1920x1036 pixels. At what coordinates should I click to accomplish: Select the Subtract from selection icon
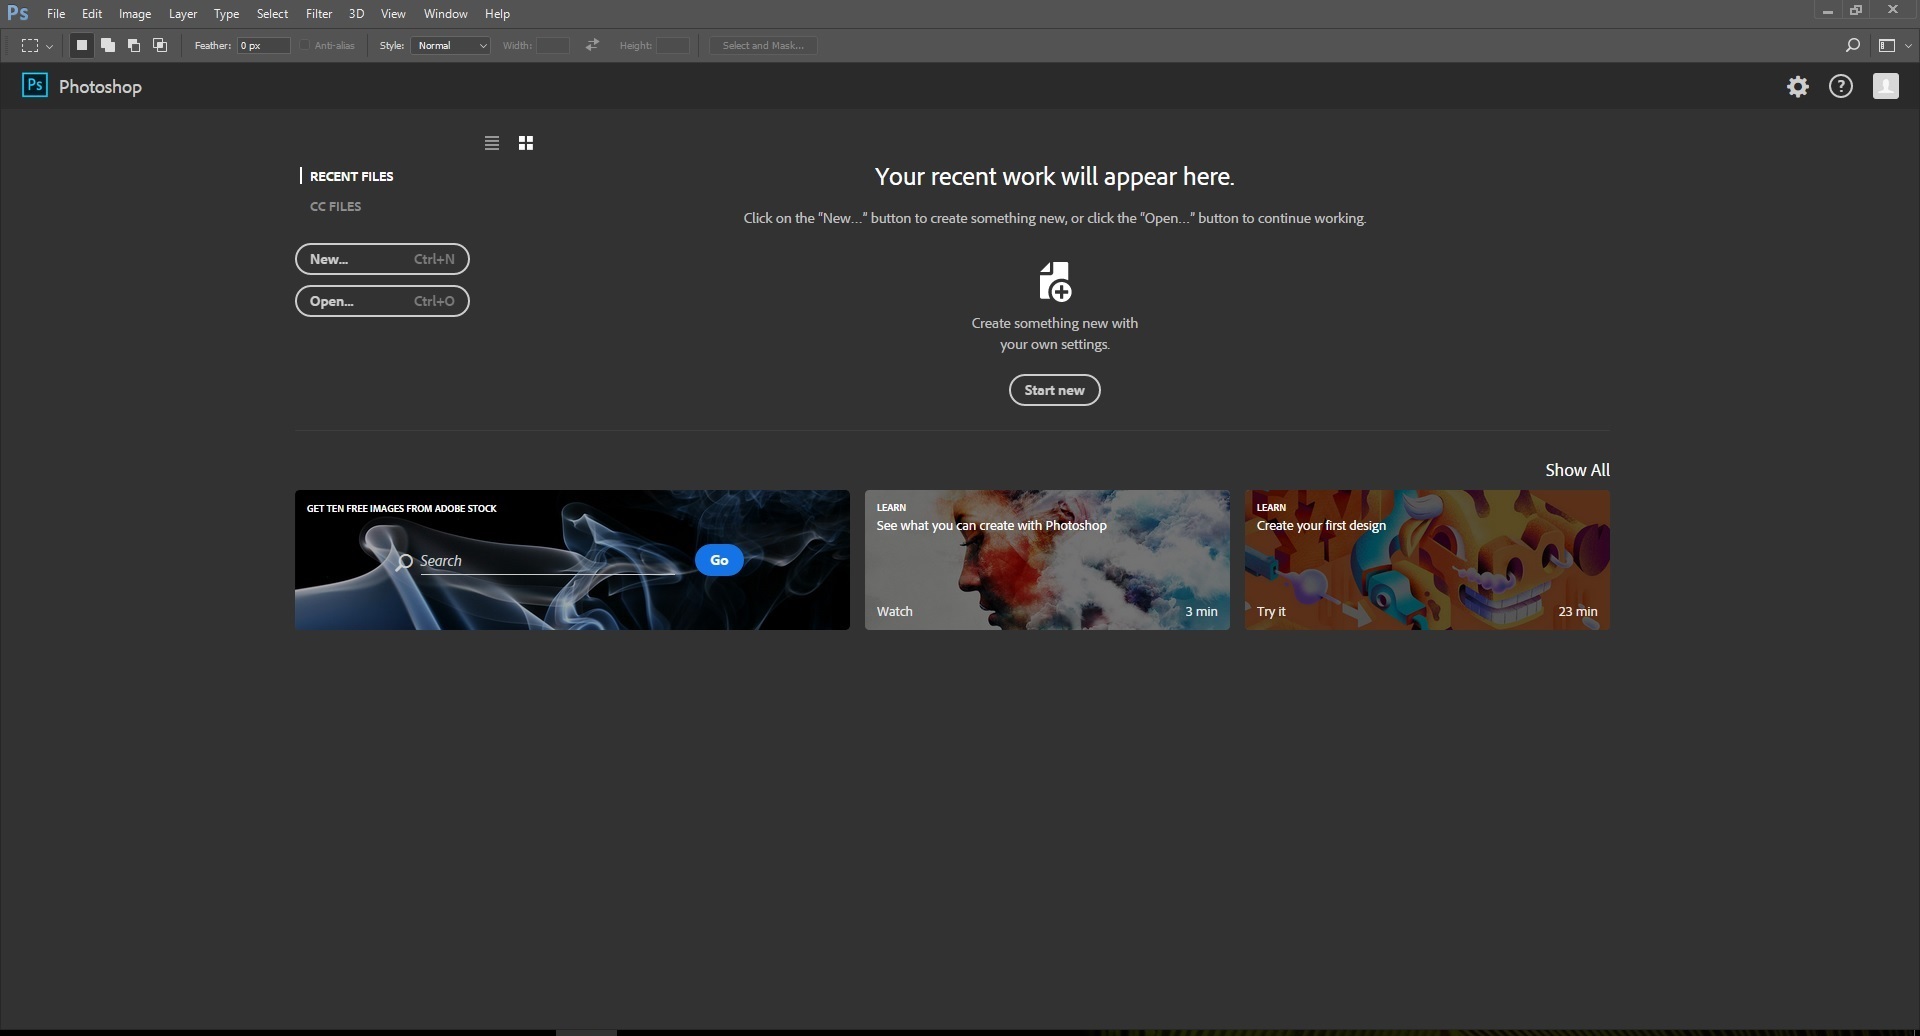pyautogui.click(x=134, y=45)
